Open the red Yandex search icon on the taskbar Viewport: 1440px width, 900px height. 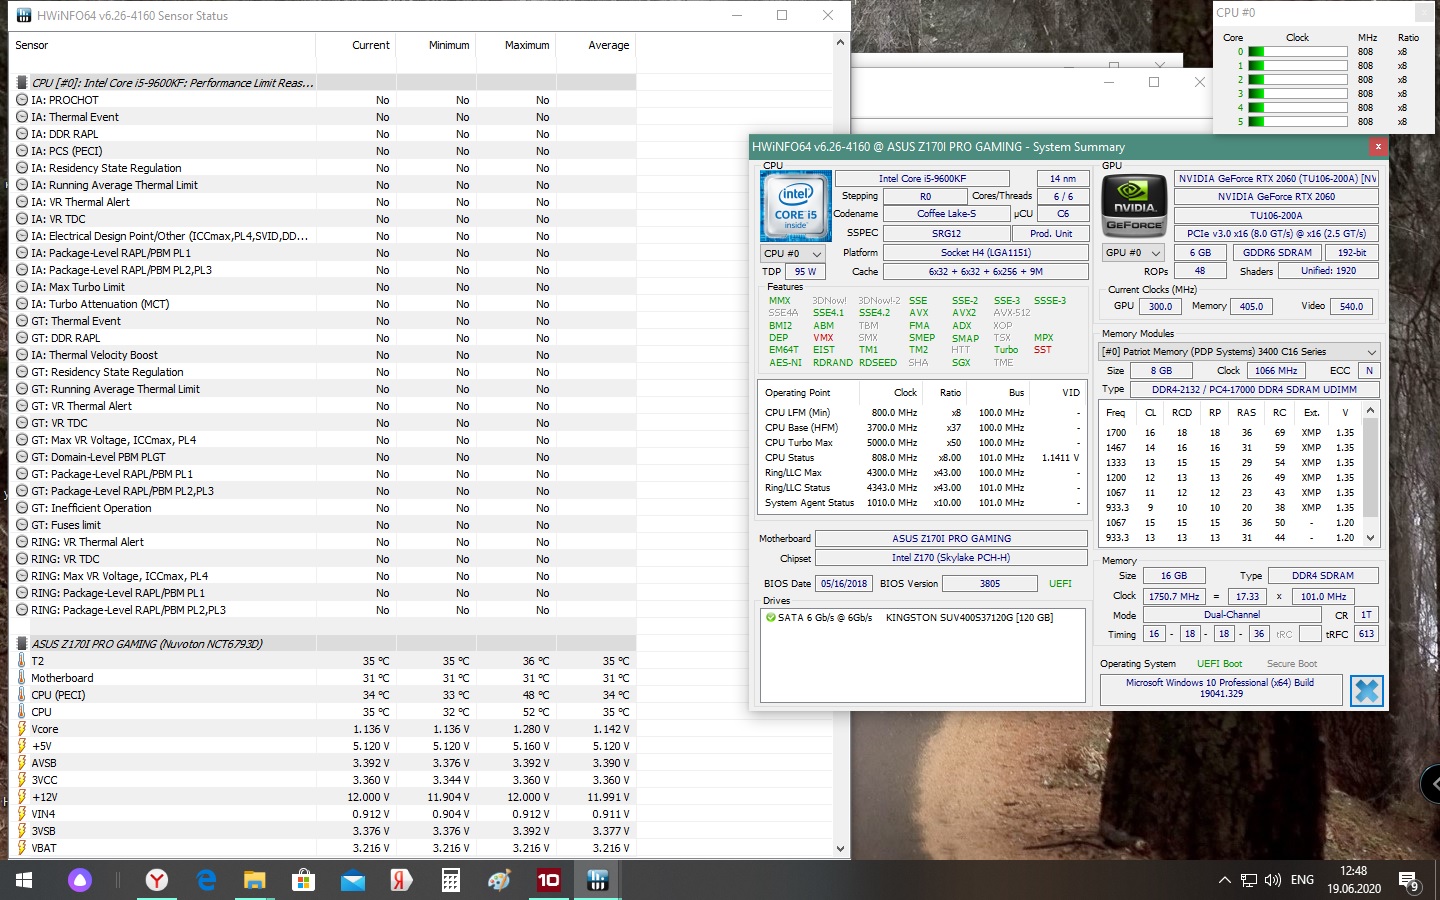pyautogui.click(x=402, y=880)
